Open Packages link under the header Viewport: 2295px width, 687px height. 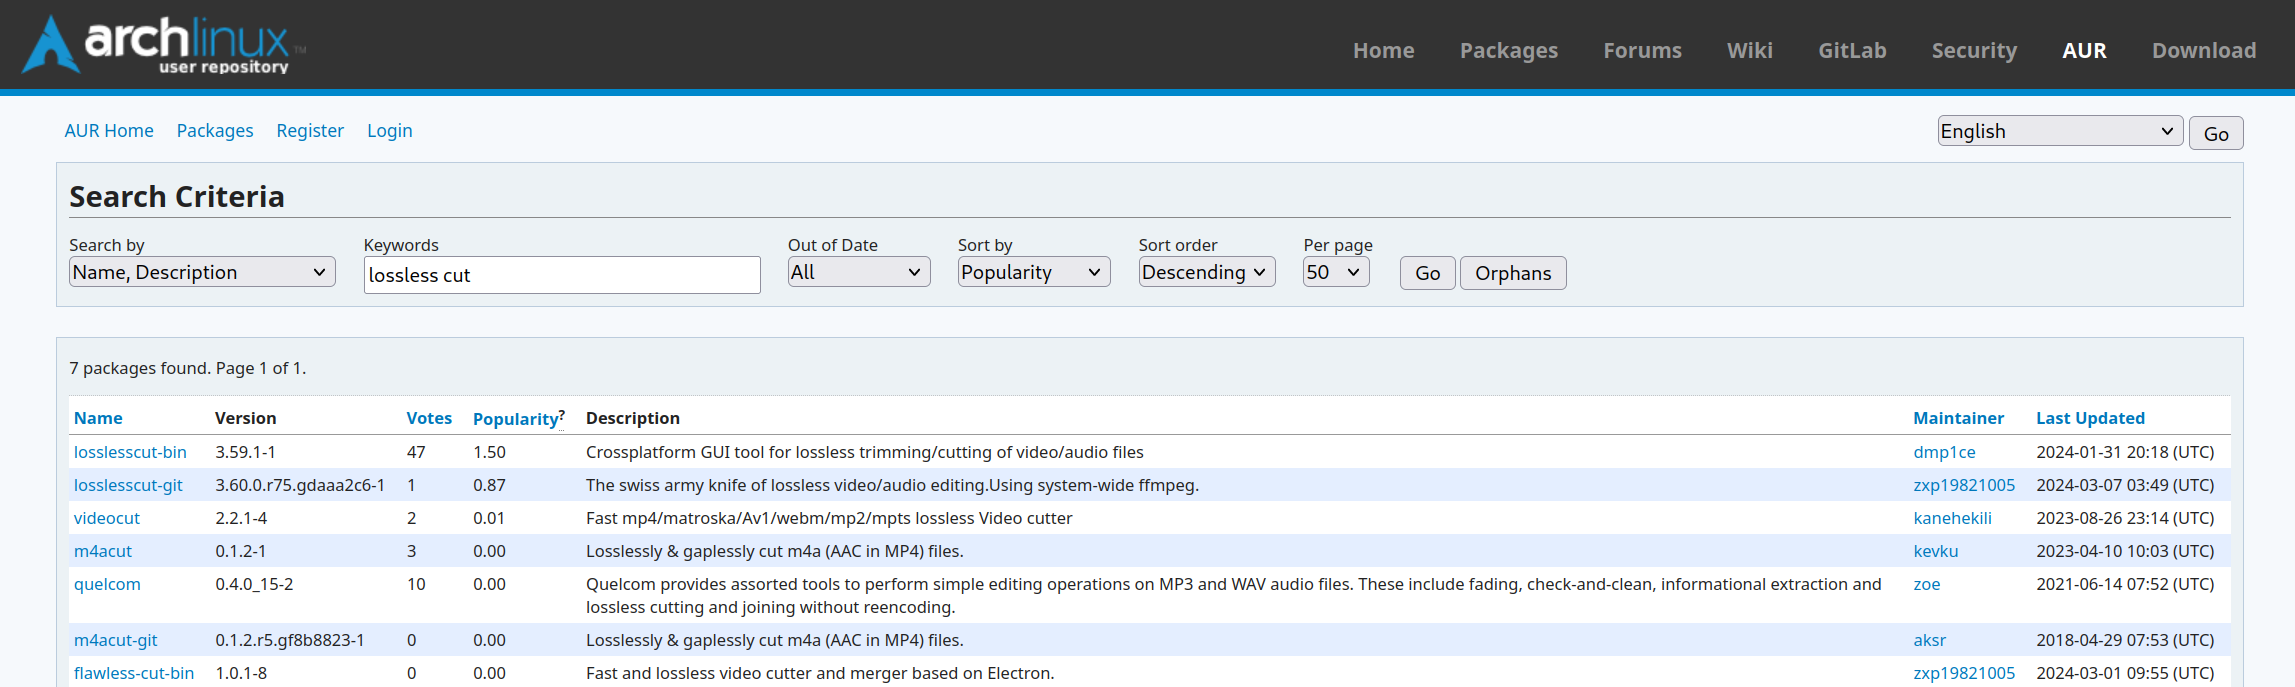[x=215, y=131]
